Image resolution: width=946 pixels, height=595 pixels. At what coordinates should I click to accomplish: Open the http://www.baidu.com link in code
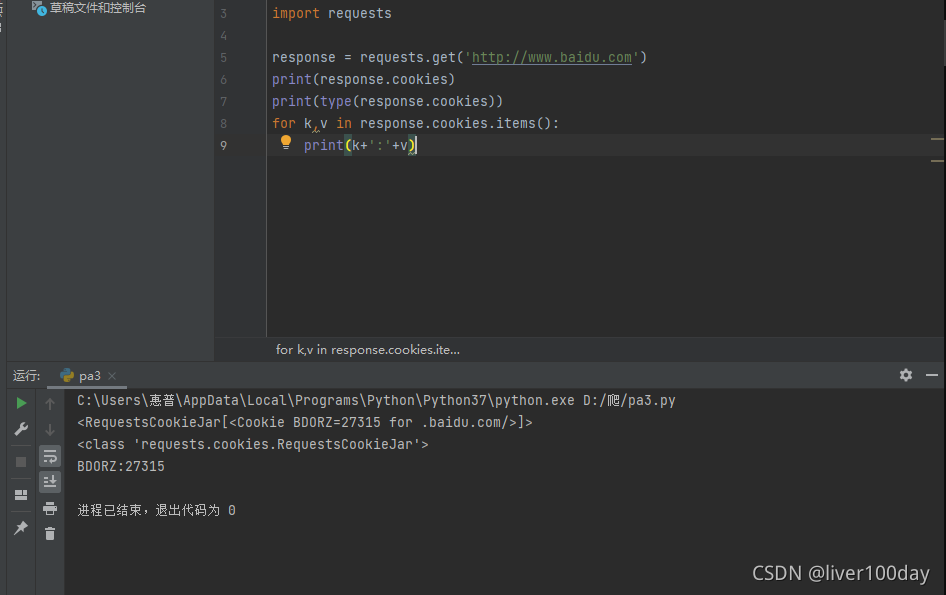pyautogui.click(x=551, y=57)
